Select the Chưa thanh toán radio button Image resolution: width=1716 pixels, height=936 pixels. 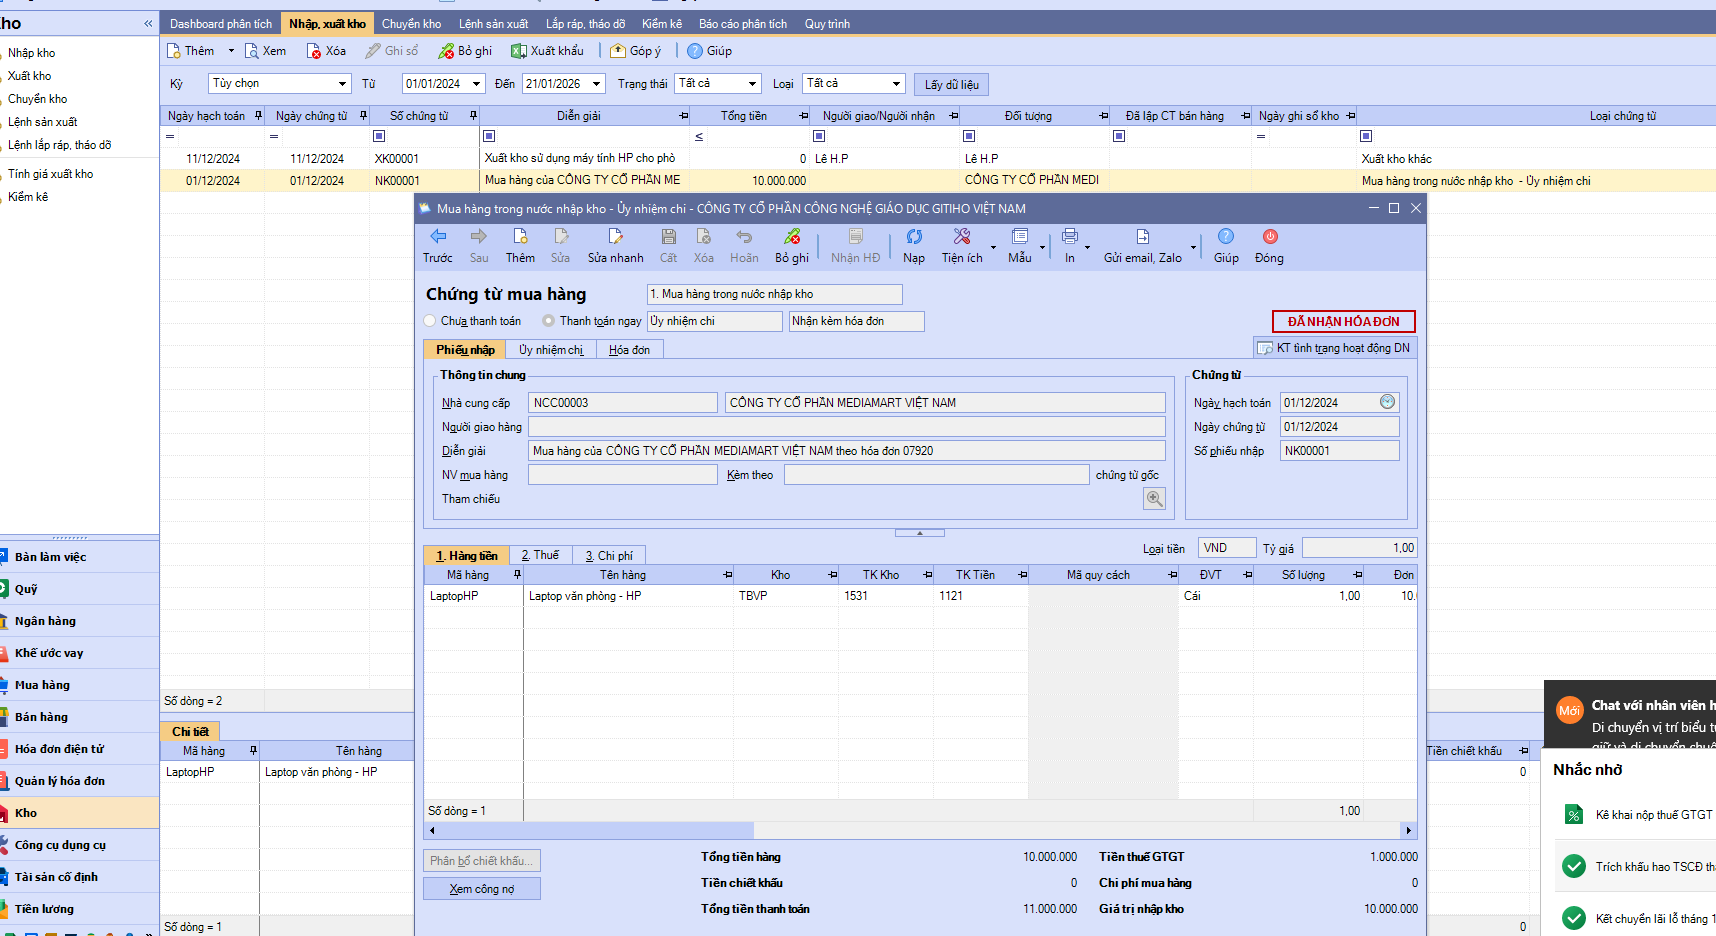click(x=430, y=321)
